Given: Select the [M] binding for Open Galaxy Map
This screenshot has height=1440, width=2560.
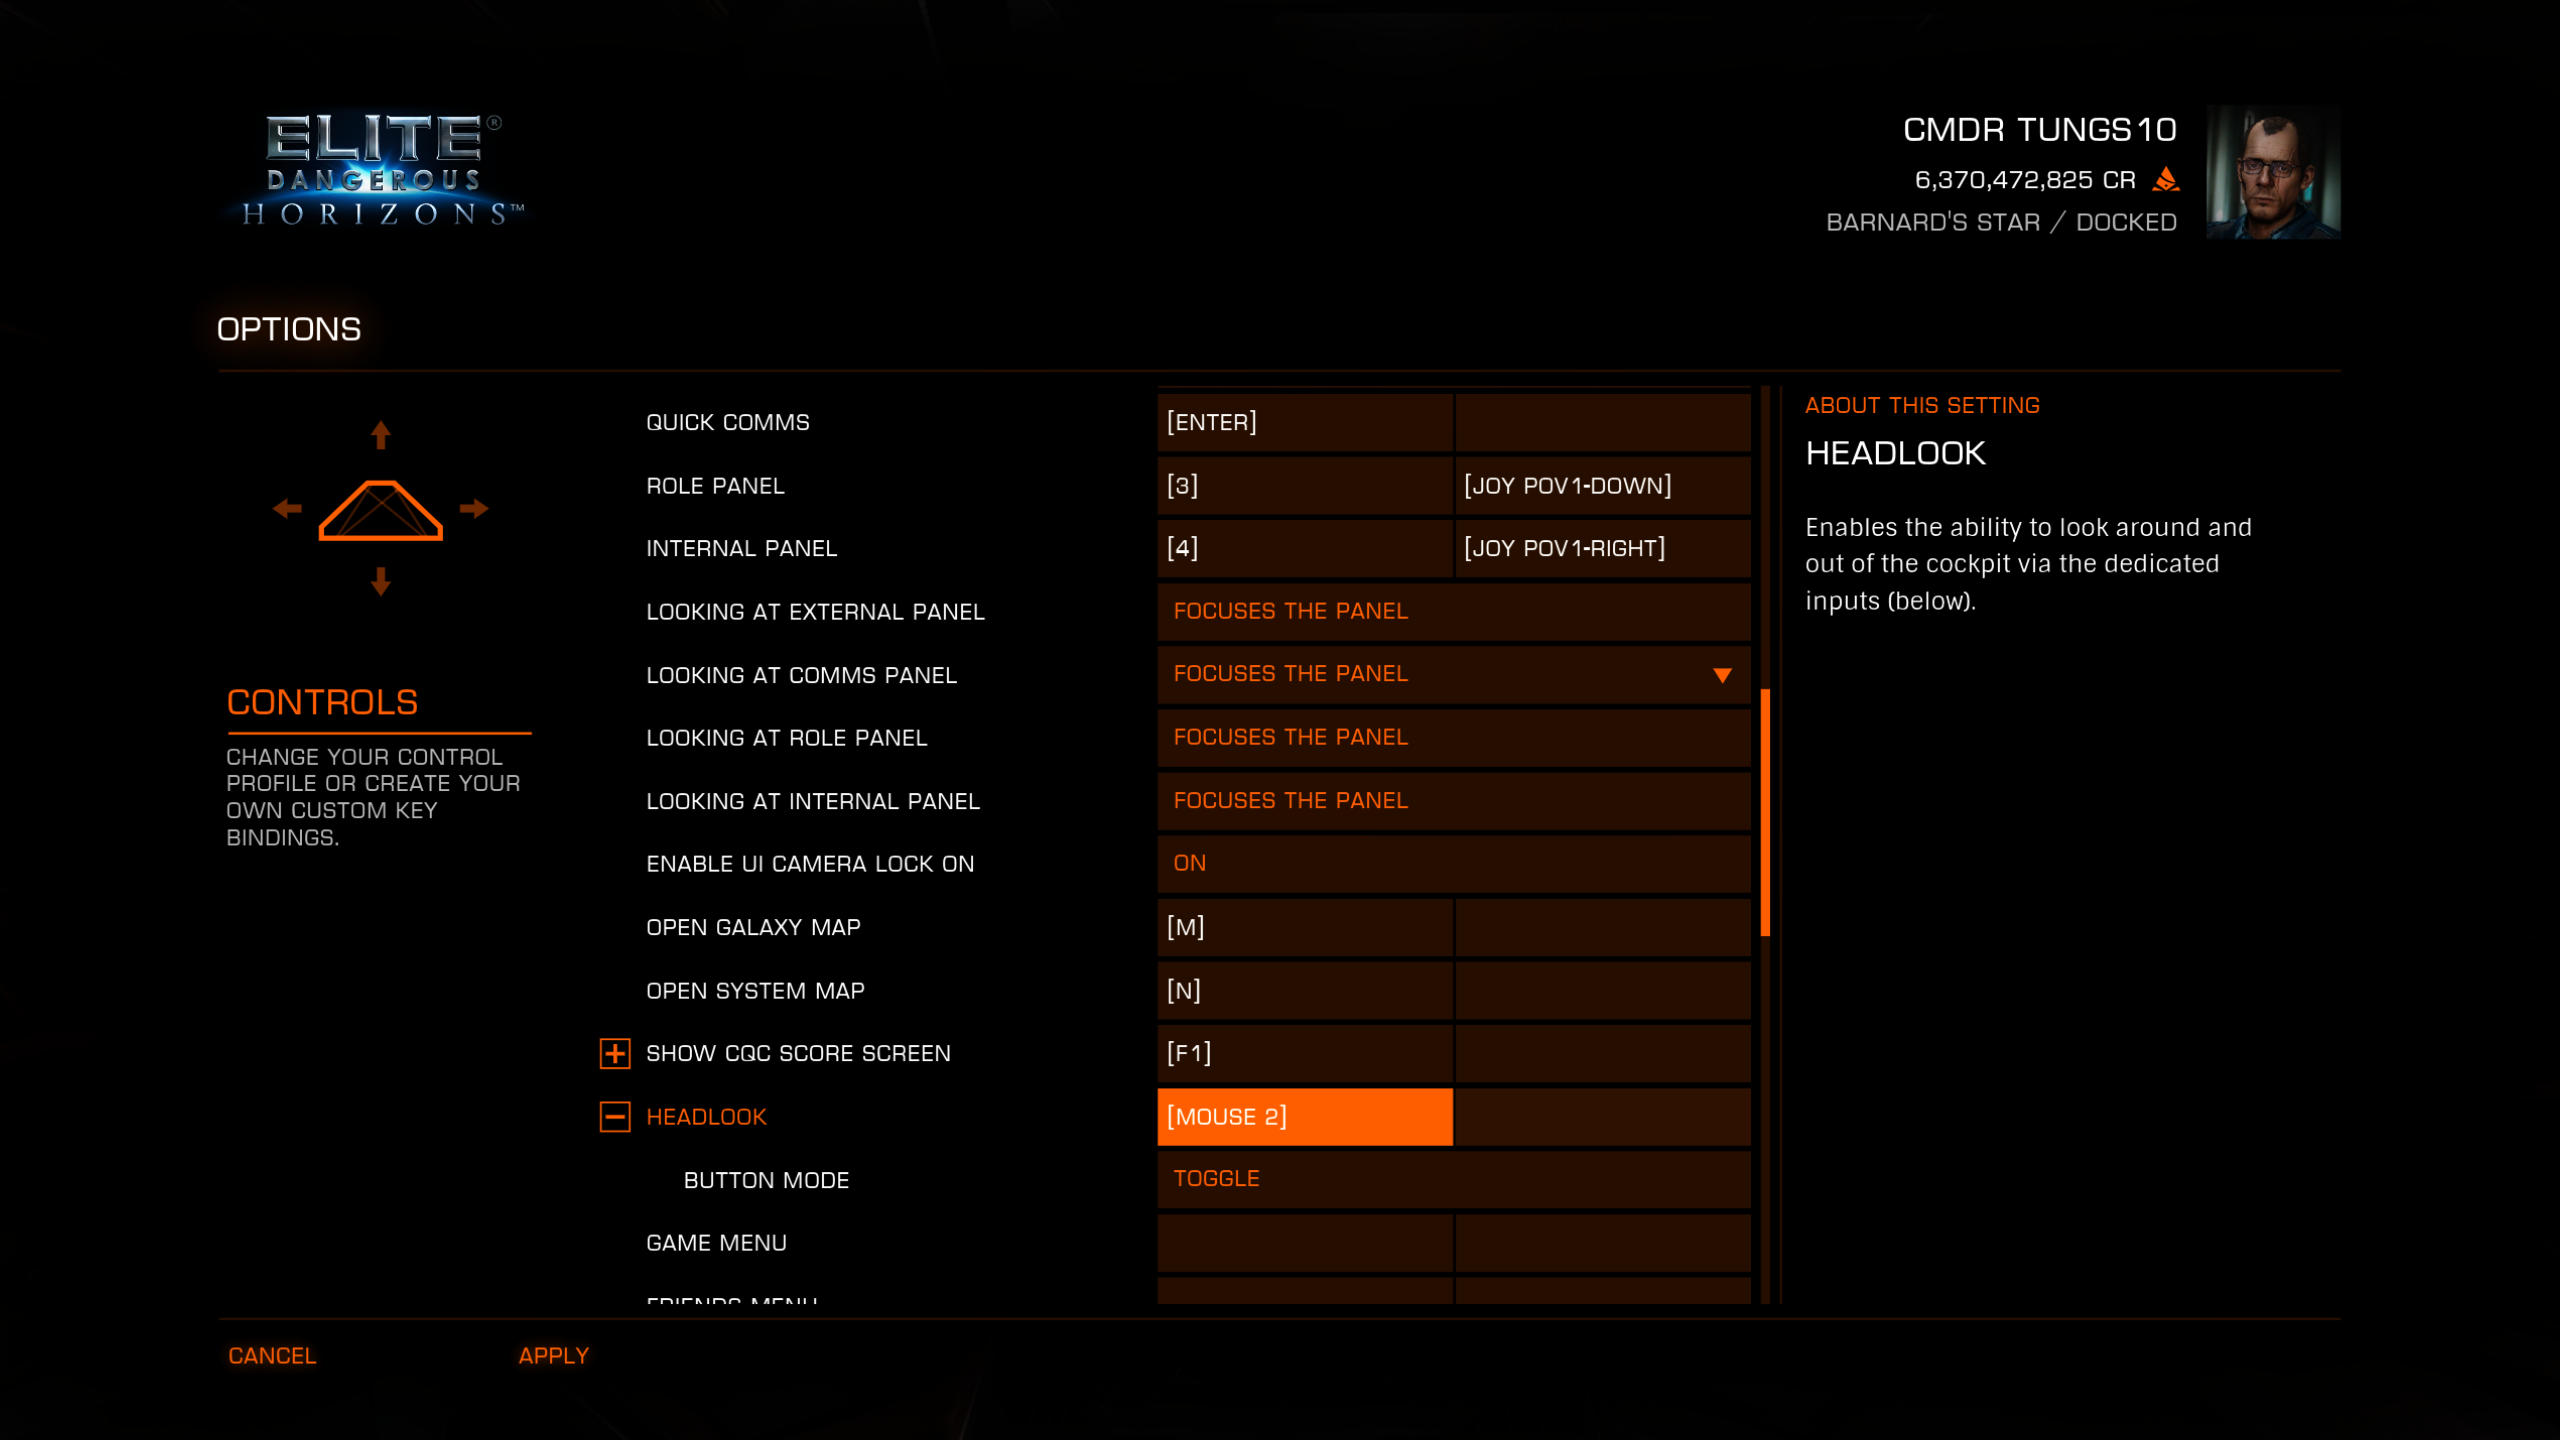Looking at the screenshot, I should click(1305, 928).
